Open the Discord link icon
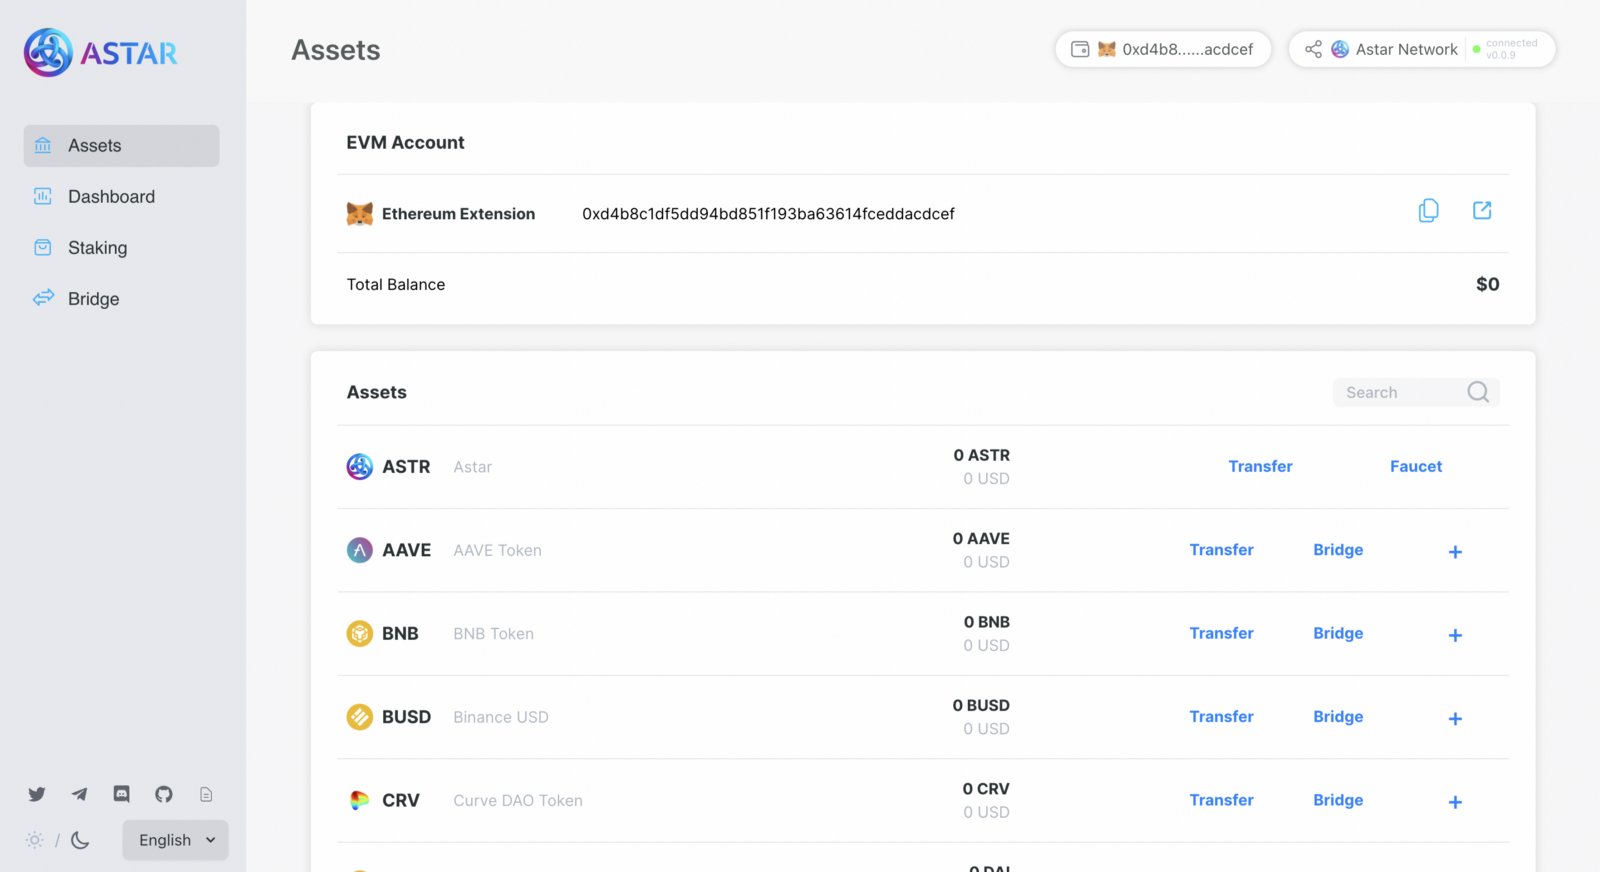The image size is (1600, 872). [x=121, y=794]
